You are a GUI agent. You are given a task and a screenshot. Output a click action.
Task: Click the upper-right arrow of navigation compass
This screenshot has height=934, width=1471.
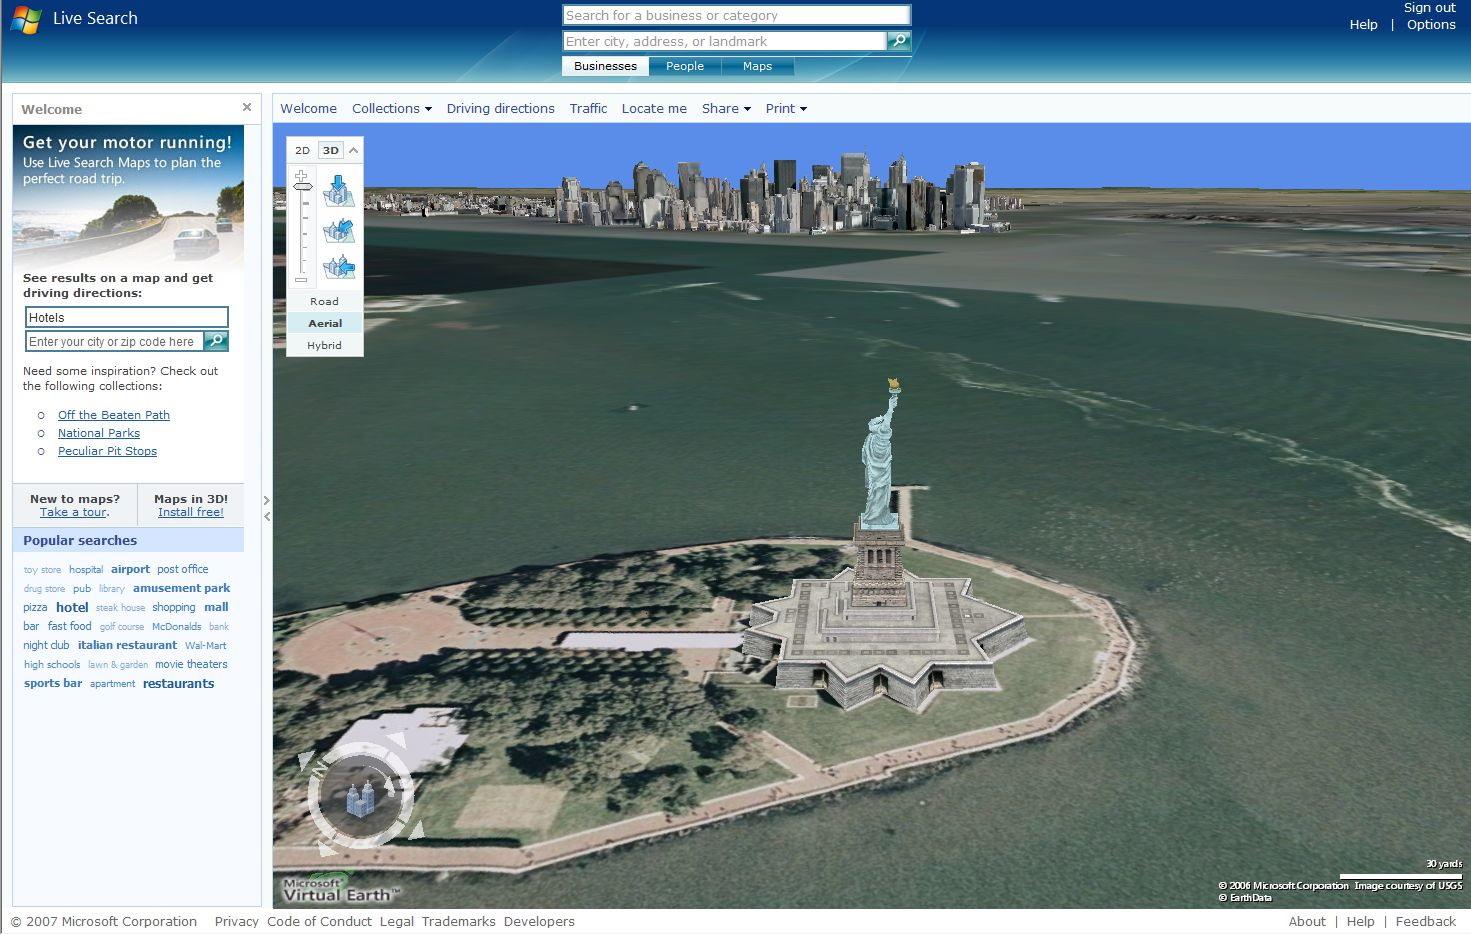397,741
